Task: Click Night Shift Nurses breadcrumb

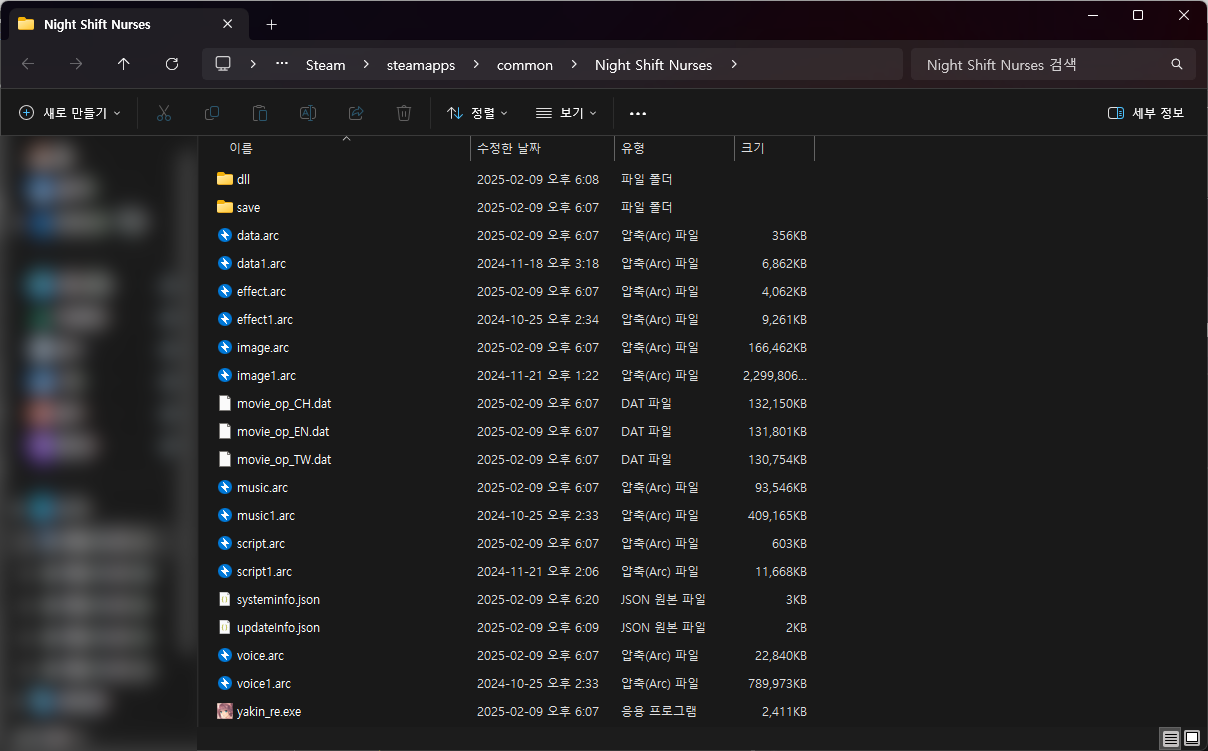Action: (653, 65)
